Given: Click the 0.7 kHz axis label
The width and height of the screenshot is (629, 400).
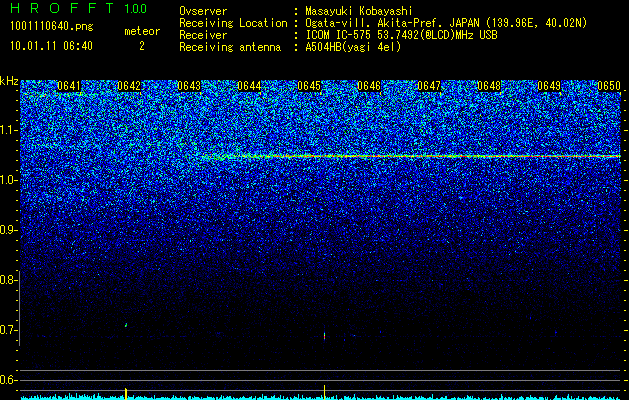Looking at the screenshot, I should (8, 330).
